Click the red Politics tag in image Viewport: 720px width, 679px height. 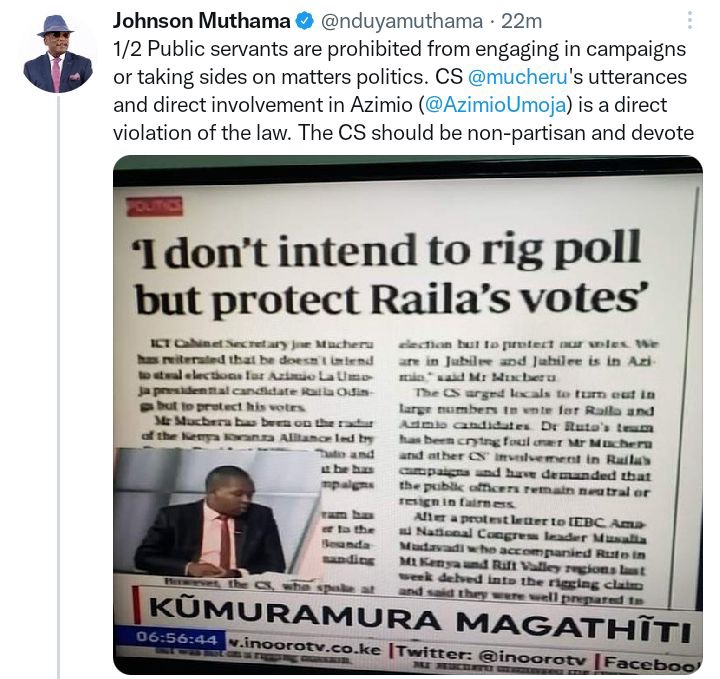pos(154,207)
